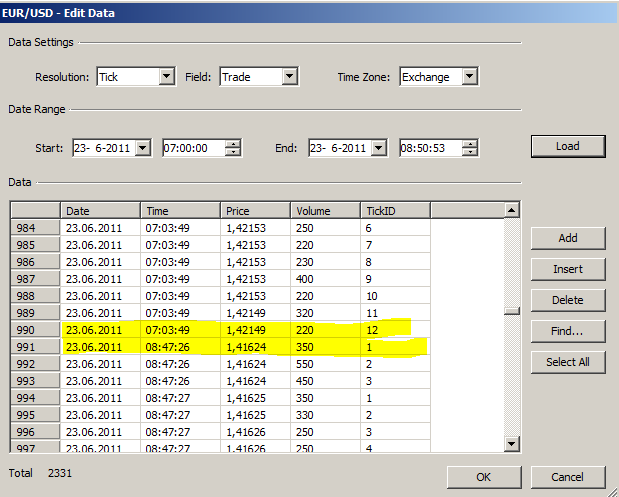Increase Start time with up spinner arrow
Screen dimensions: 619x497
pyautogui.click(x=233, y=144)
